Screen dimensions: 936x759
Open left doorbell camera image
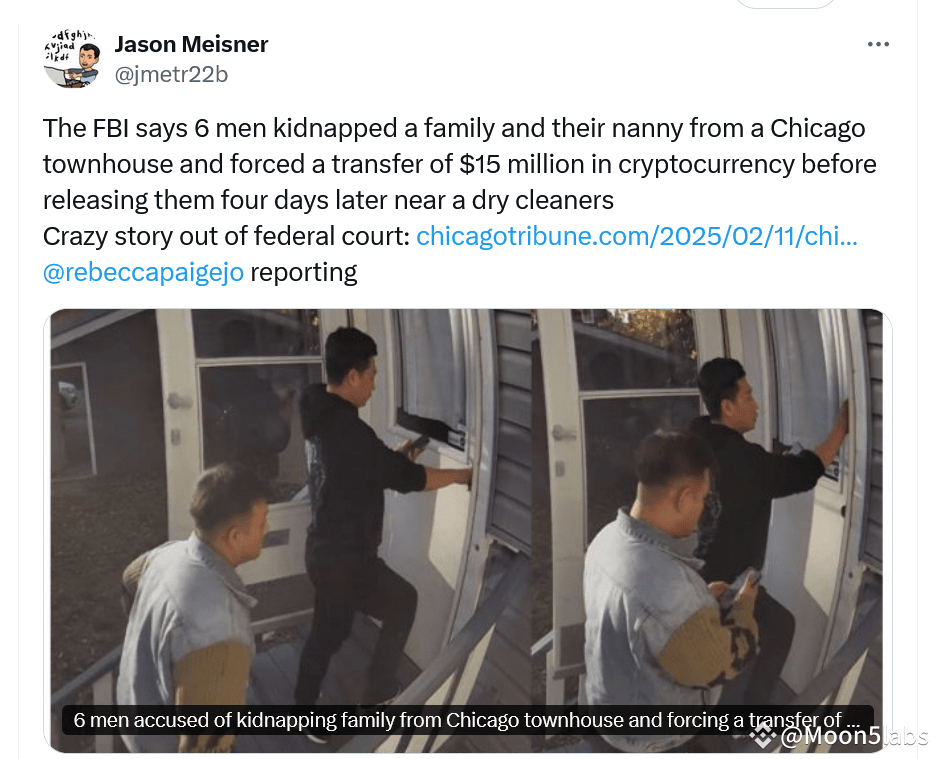tap(291, 530)
